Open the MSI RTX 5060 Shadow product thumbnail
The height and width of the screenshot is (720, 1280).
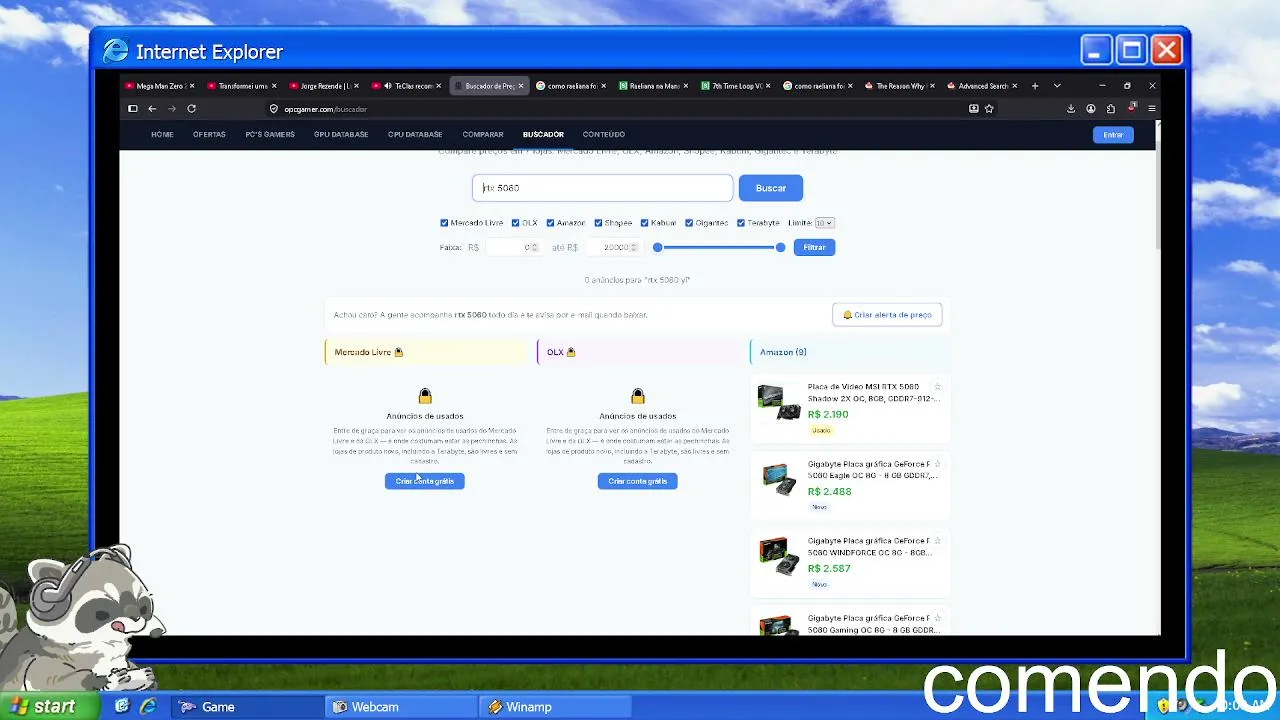click(779, 400)
